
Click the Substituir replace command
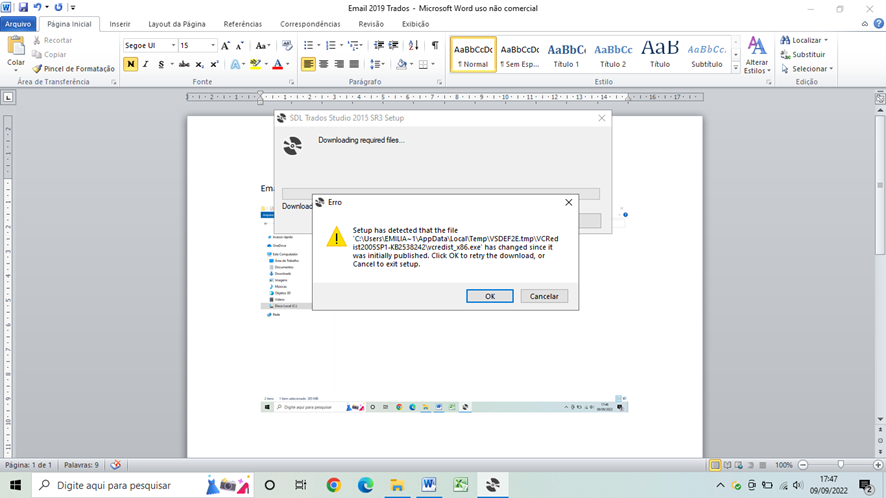(x=803, y=54)
